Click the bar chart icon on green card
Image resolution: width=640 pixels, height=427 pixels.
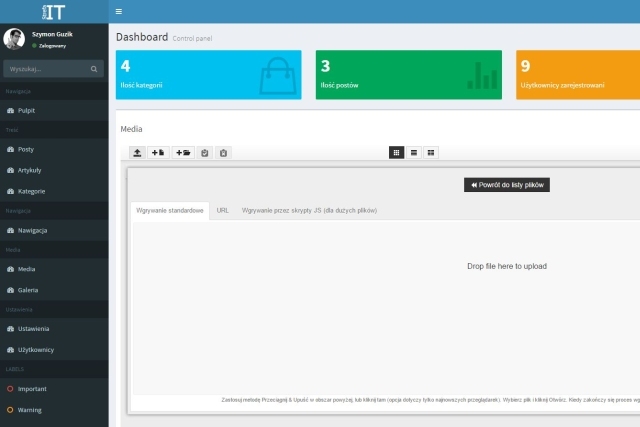482,76
